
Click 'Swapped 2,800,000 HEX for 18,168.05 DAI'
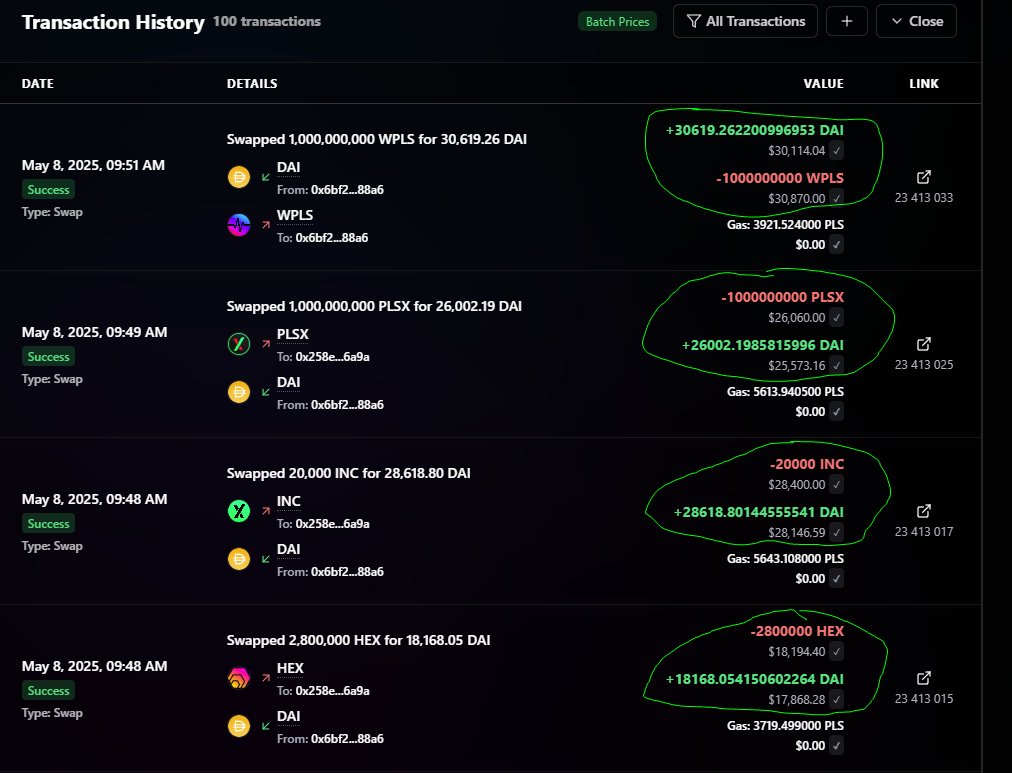358,641
